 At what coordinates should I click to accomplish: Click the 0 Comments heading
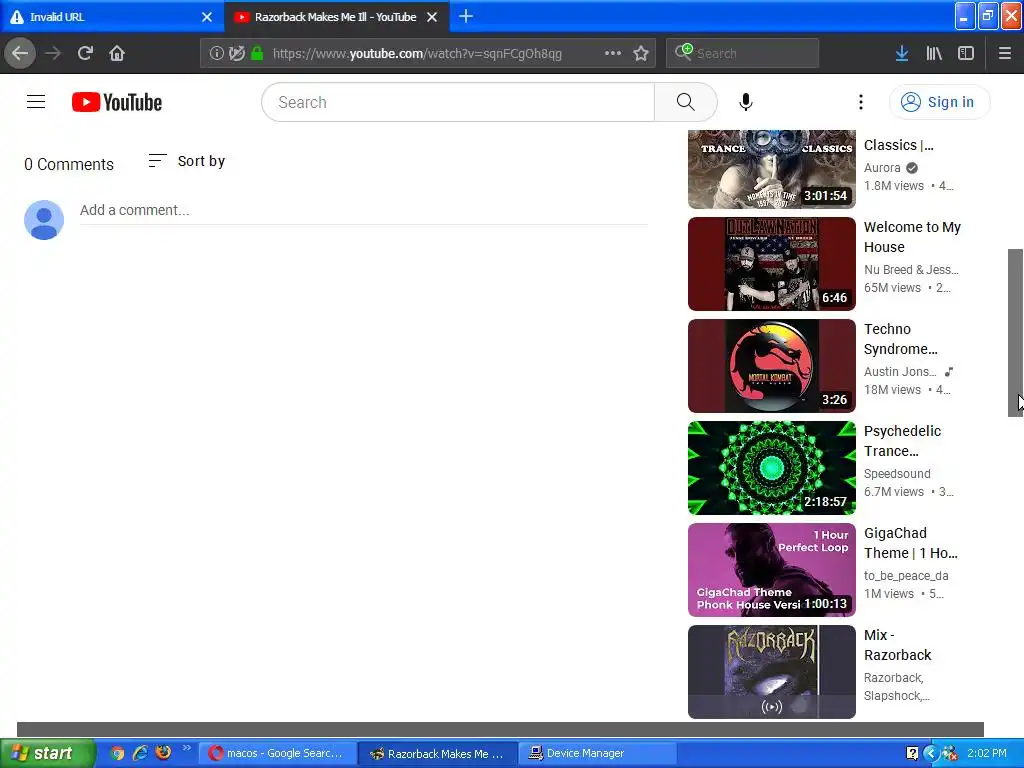click(x=69, y=164)
